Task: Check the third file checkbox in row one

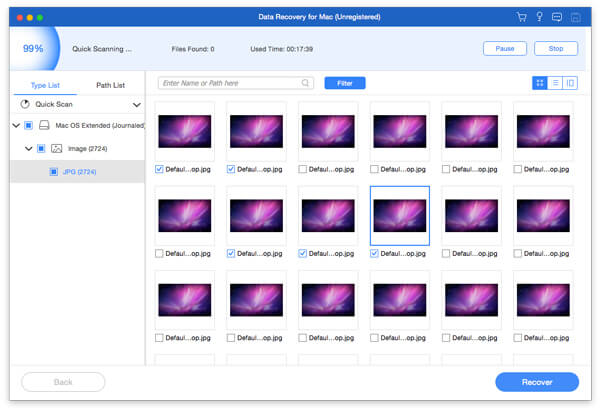Action: click(x=302, y=169)
